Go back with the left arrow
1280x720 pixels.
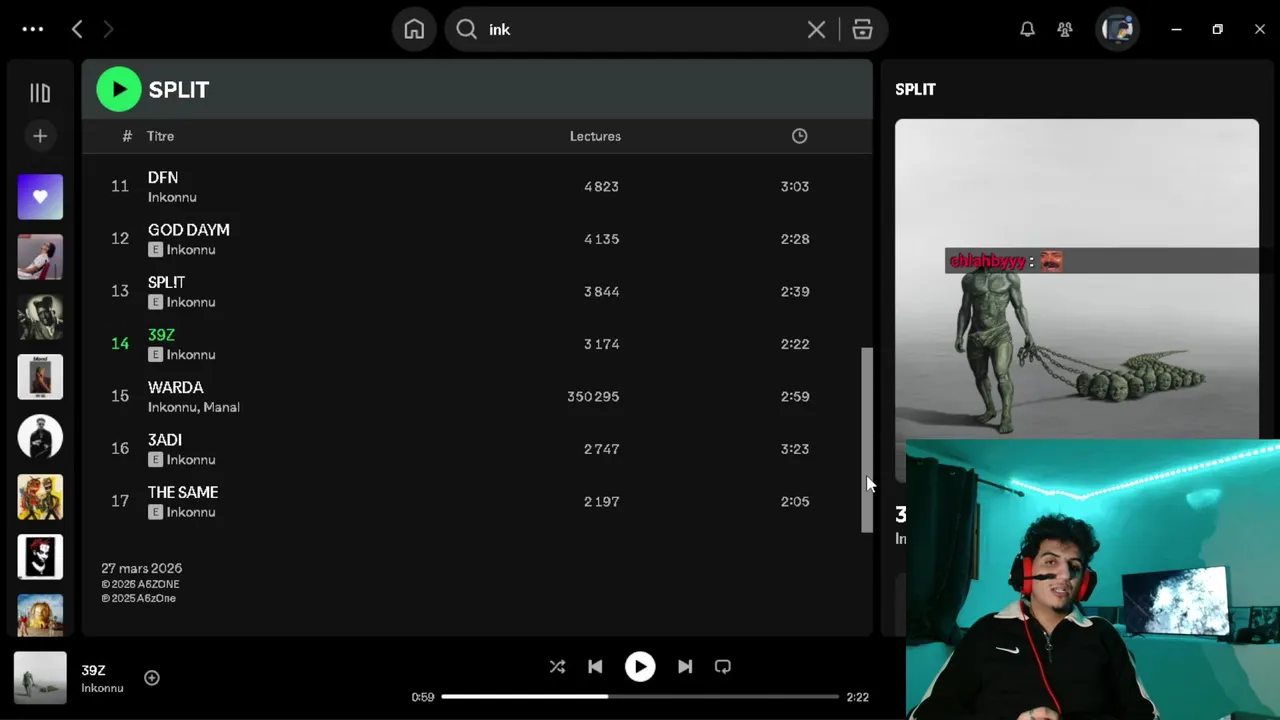(x=77, y=29)
